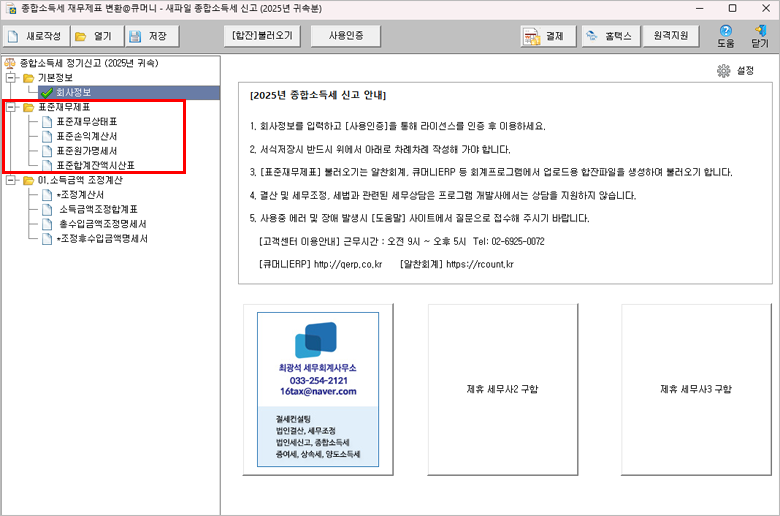Viewport: 780px width, 516px height.
Task: Click the 033-254-2121 phone number
Action: [x=318, y=381]
